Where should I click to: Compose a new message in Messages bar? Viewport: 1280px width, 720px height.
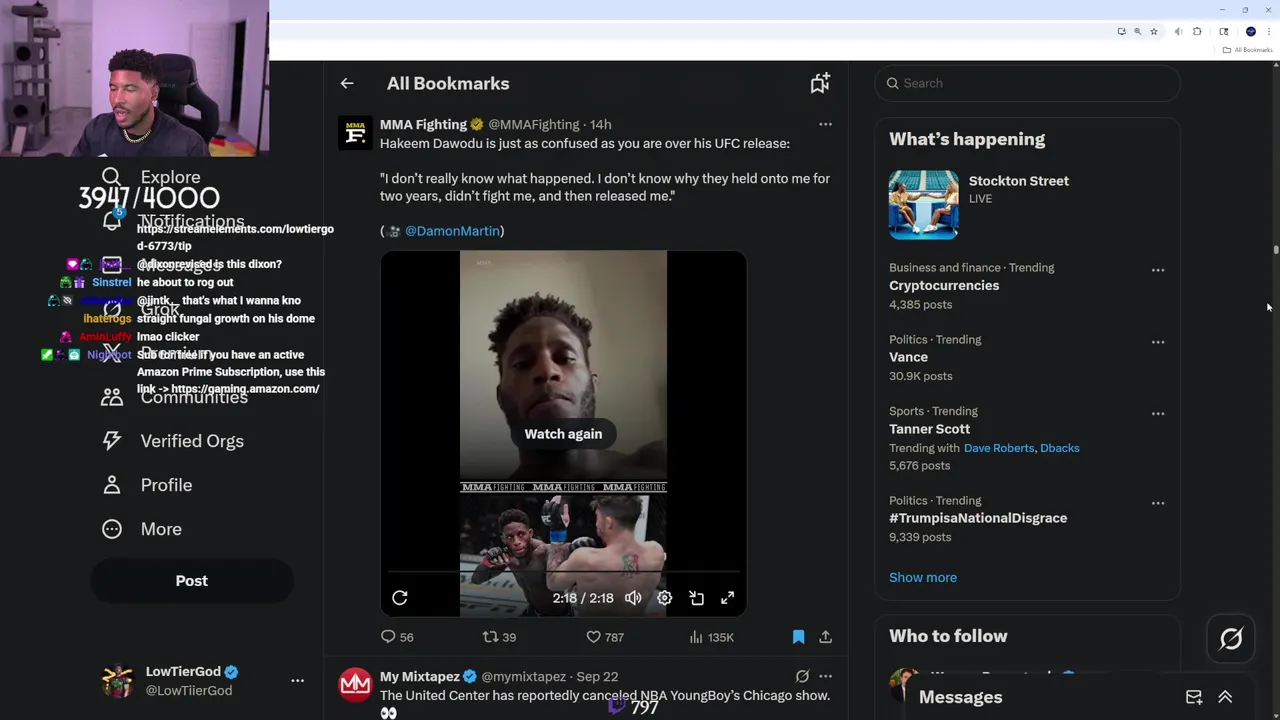point(1194,697)
